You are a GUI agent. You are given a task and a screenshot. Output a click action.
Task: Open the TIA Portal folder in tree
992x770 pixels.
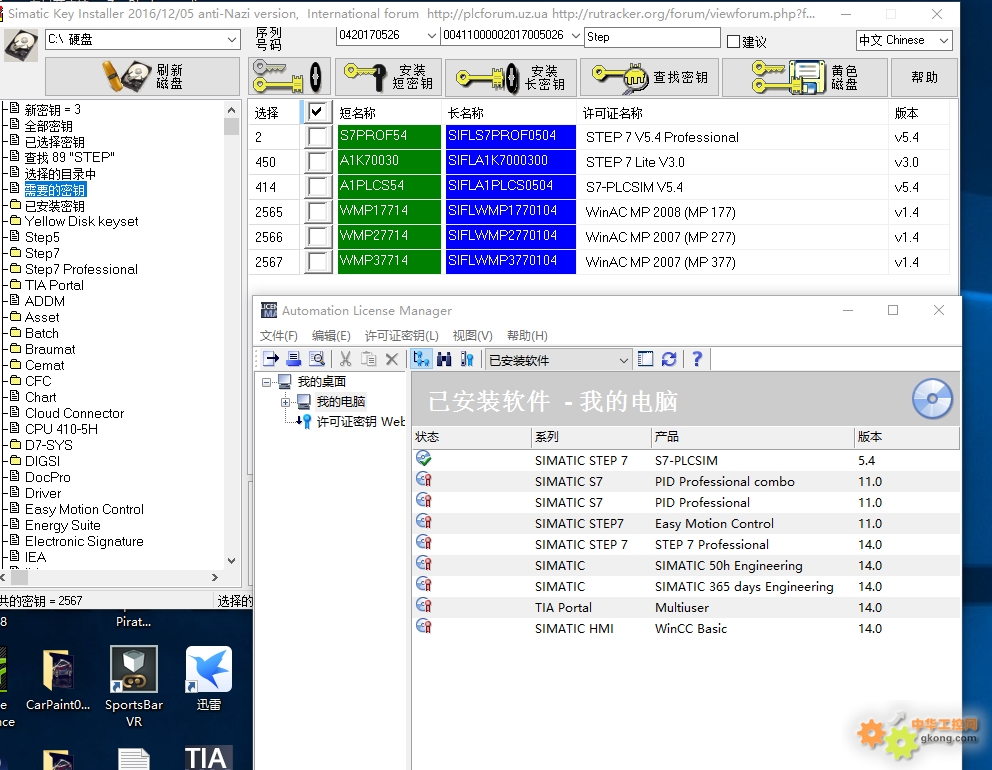click(x=54, y=285)
